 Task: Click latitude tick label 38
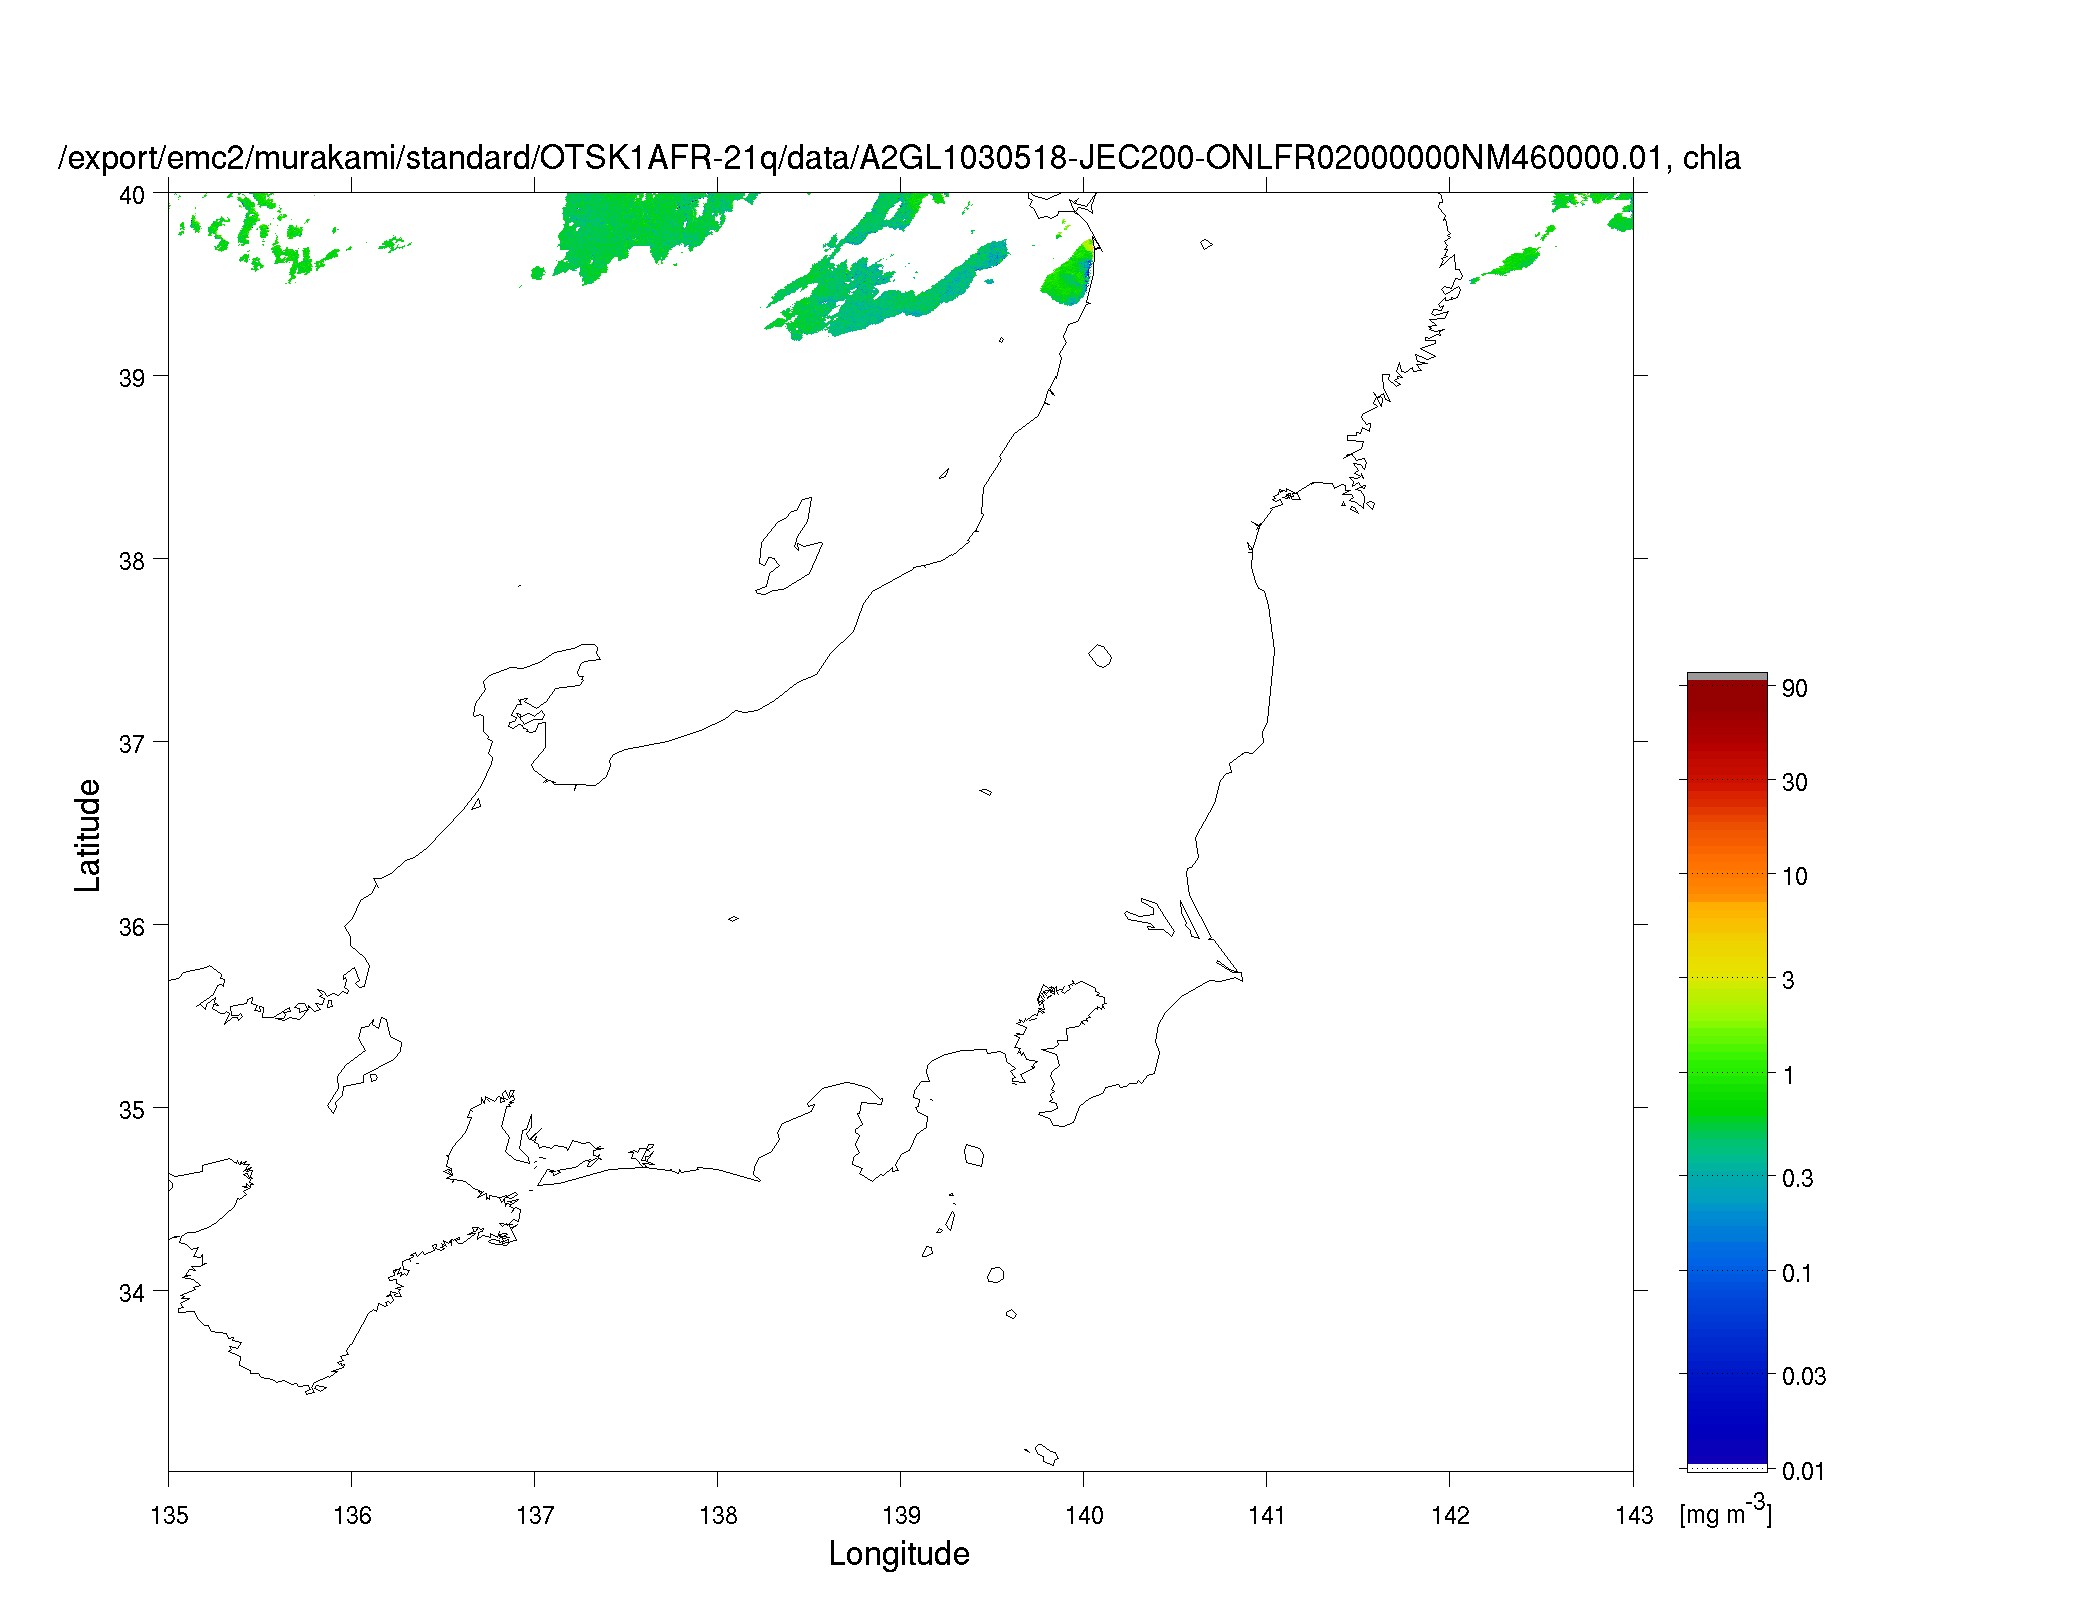click(132, 561)
